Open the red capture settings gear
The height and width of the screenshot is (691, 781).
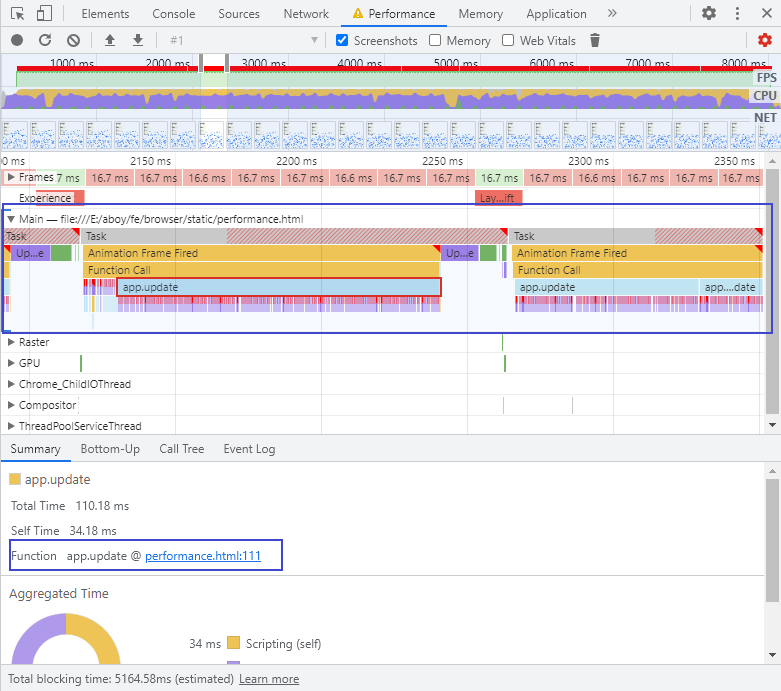(x=765, y=40)
